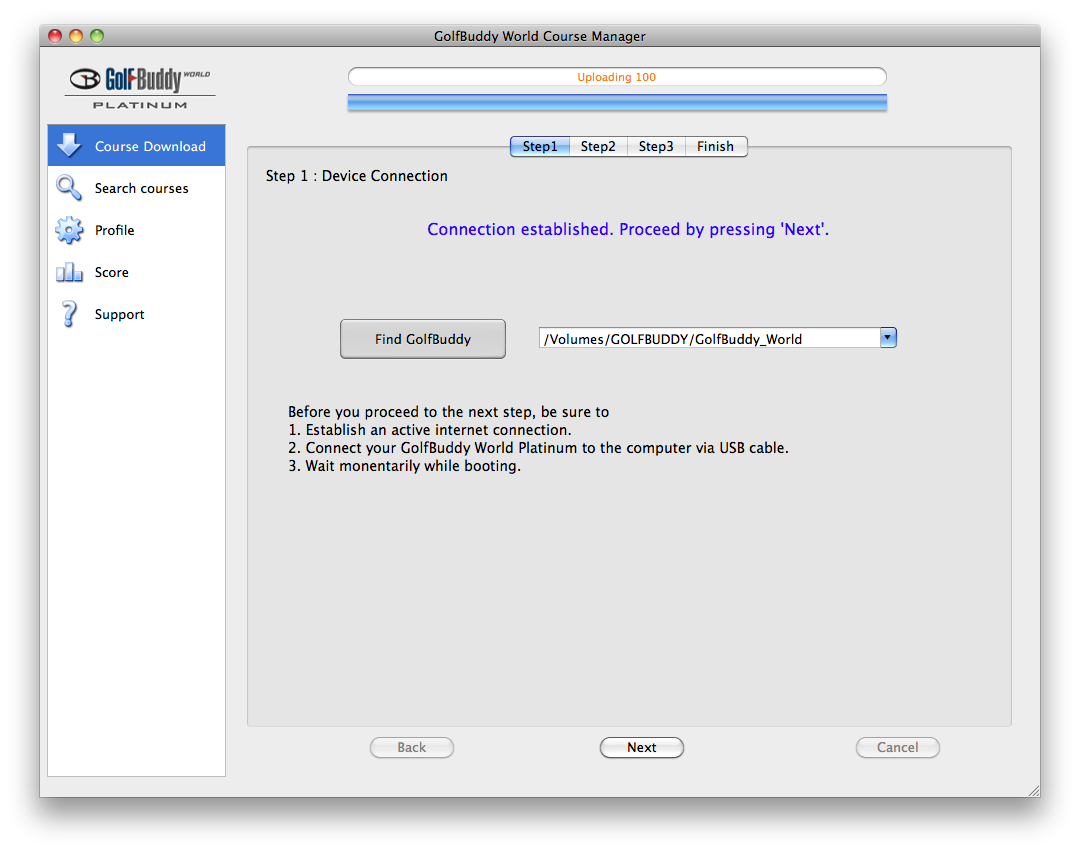This screenshot has height=852, width=1080.
Task: Click the window resize grip corner
Action: point(1034,791)
